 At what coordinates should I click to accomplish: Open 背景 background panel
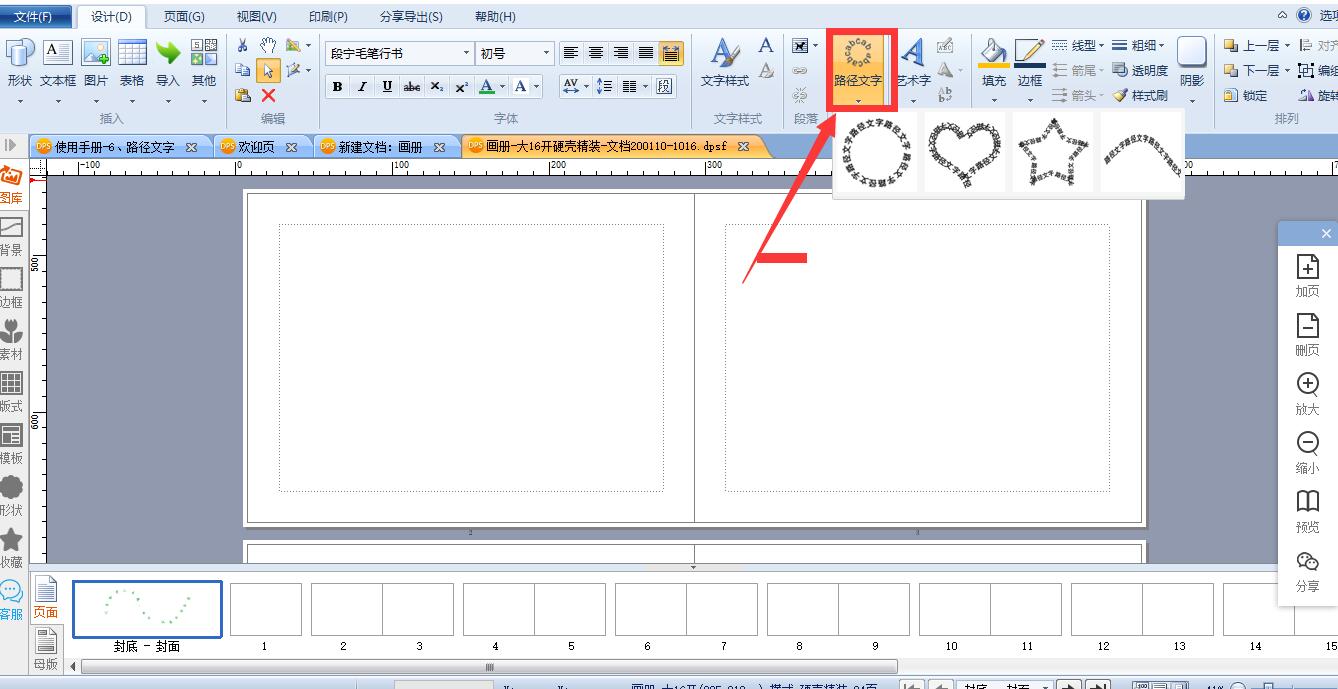click(11, 237)
